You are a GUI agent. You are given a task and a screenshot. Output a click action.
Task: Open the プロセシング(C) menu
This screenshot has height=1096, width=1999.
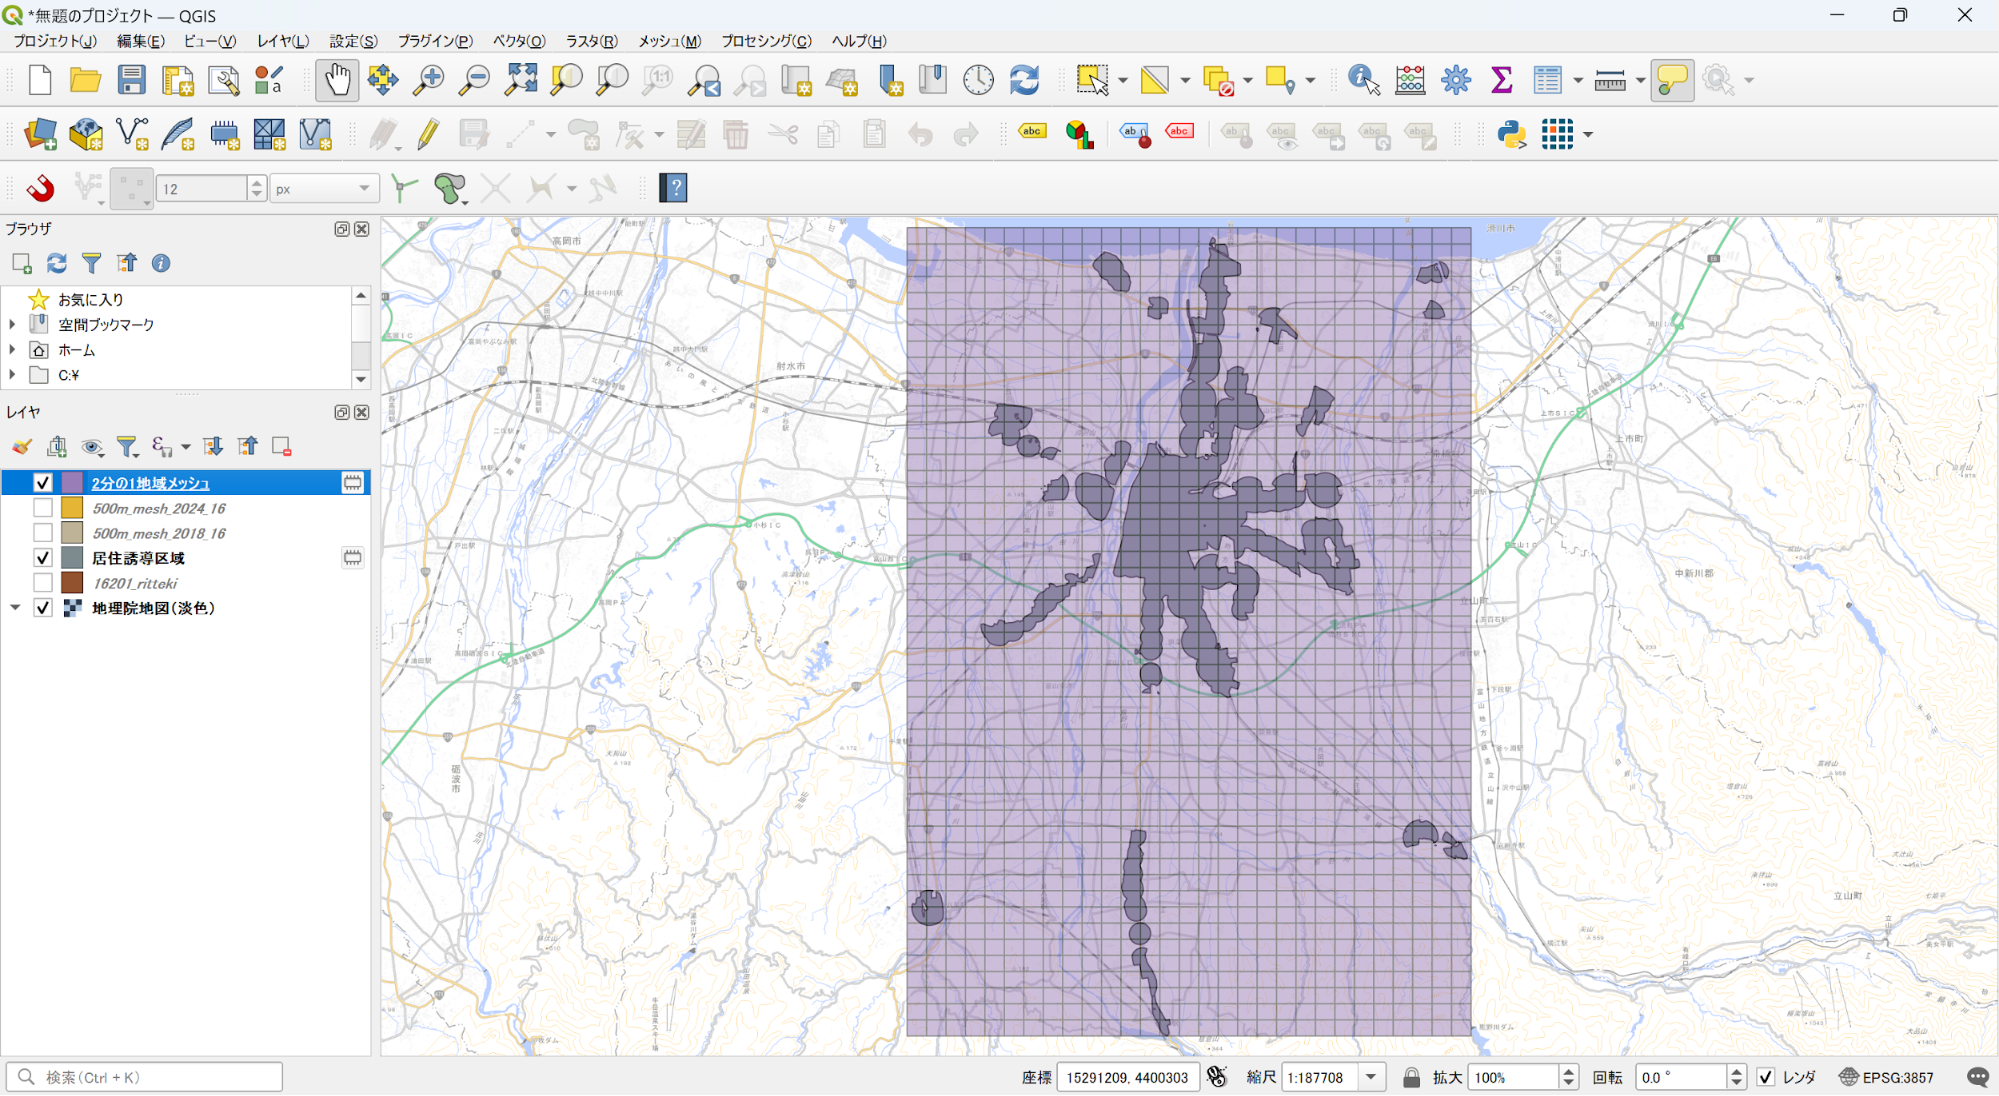766,41
